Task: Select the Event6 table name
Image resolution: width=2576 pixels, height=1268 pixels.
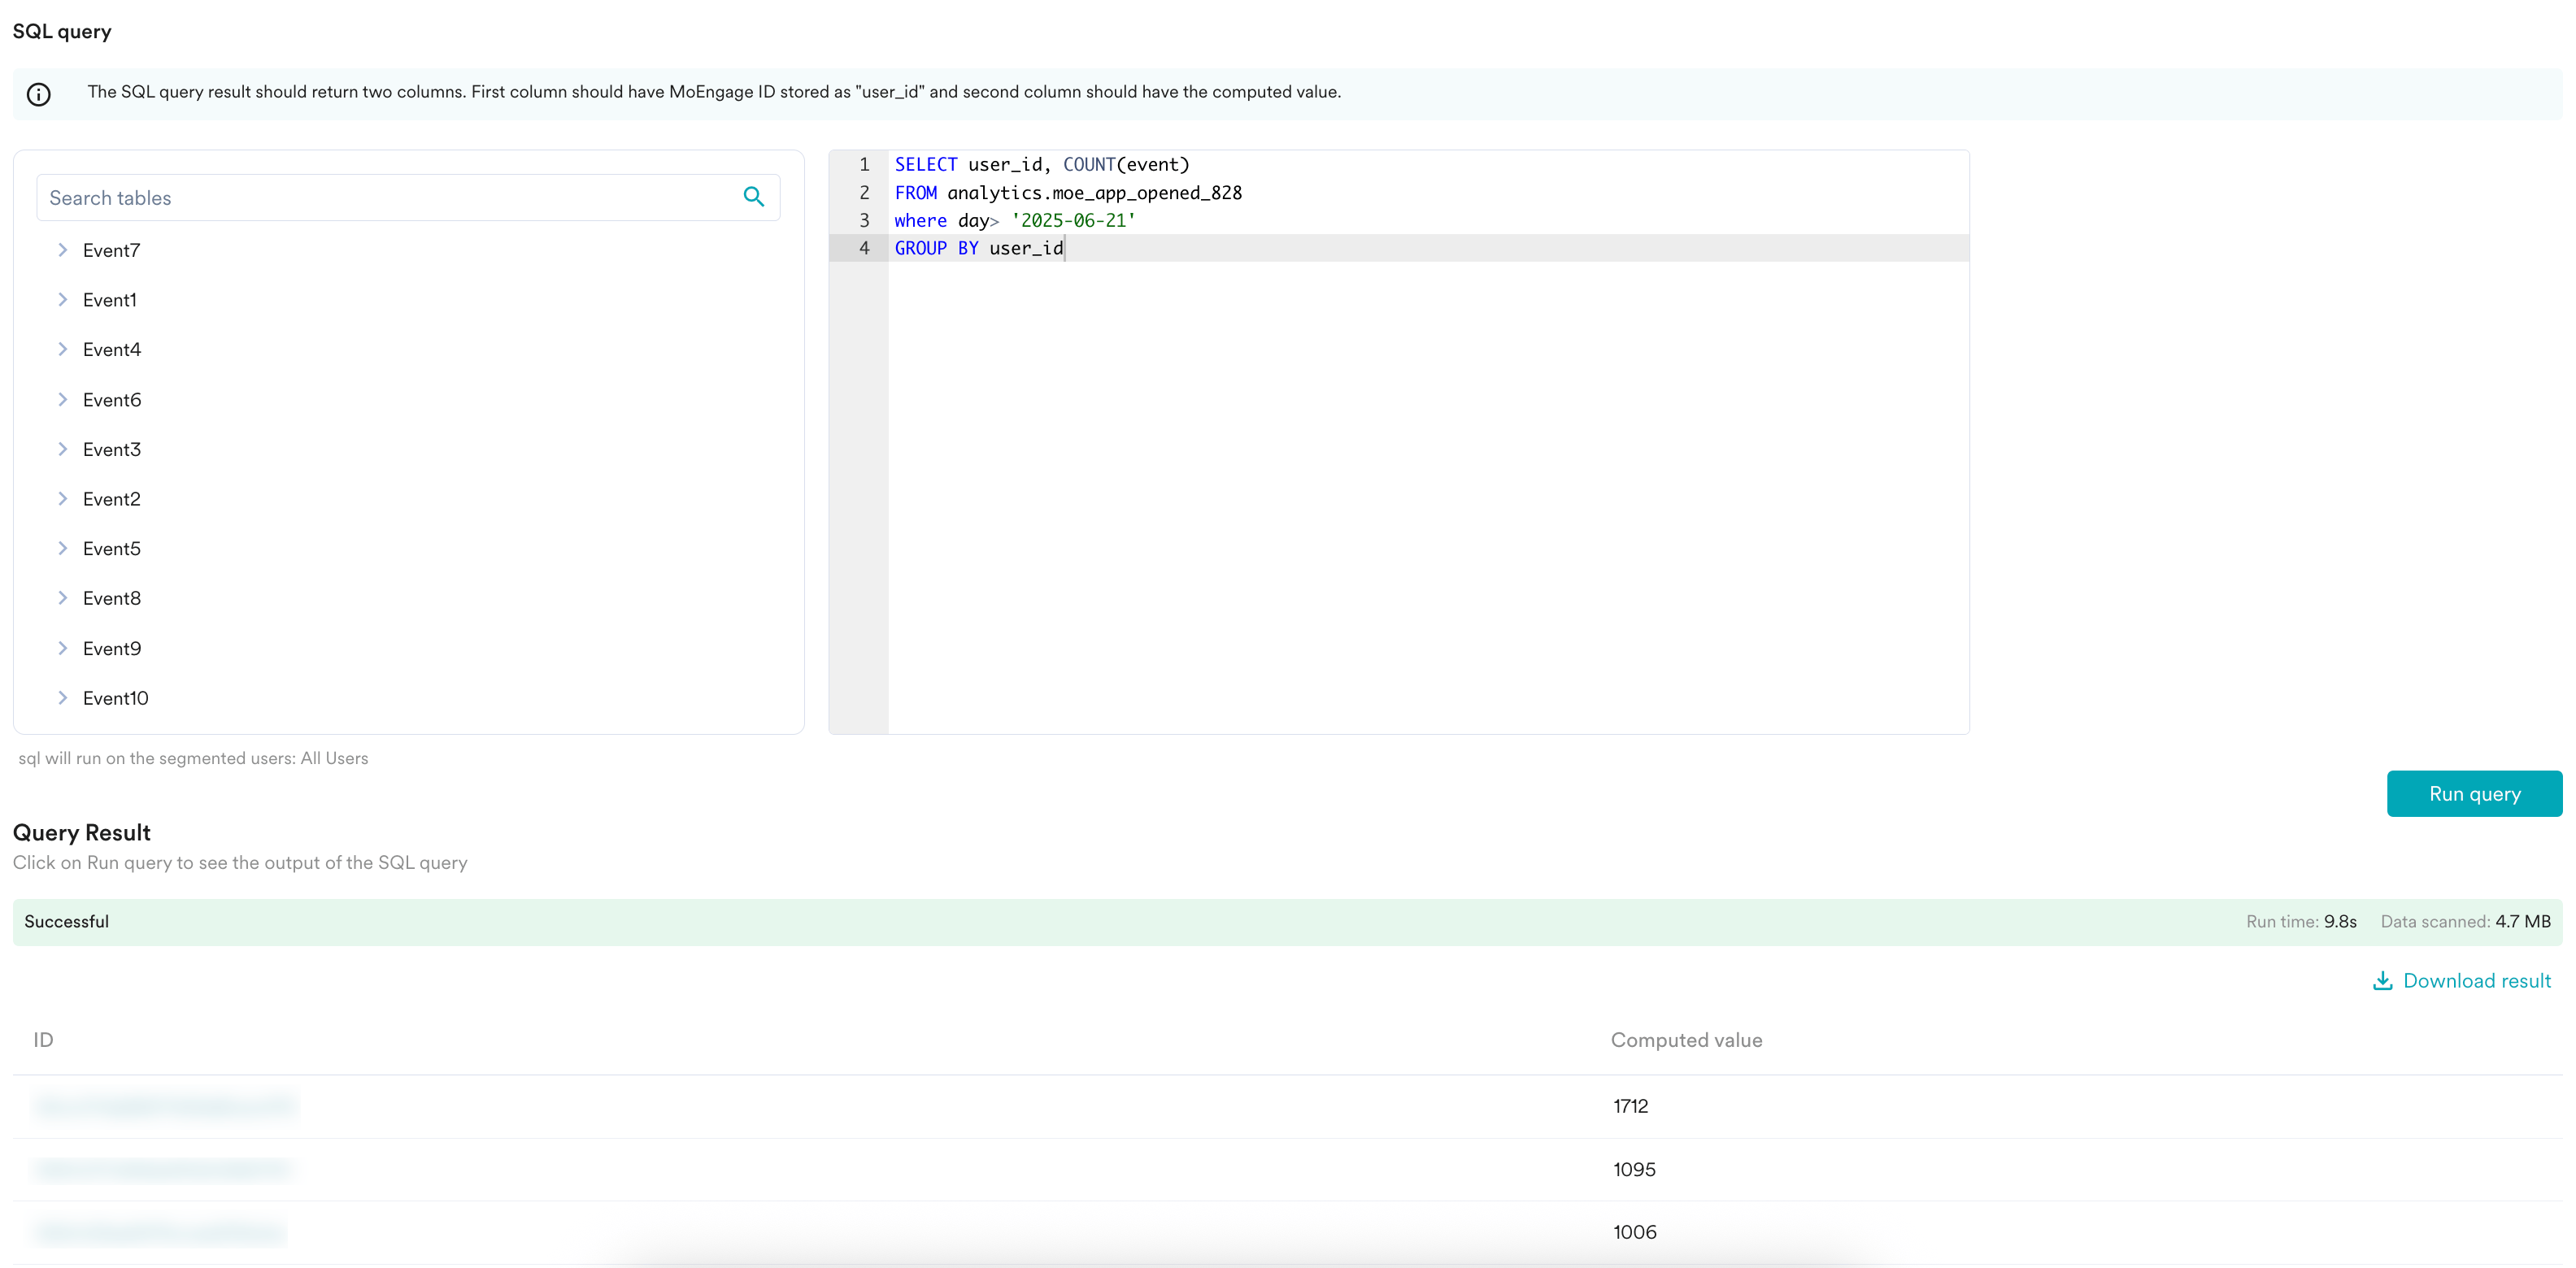Action: click(x=112, y=400)
